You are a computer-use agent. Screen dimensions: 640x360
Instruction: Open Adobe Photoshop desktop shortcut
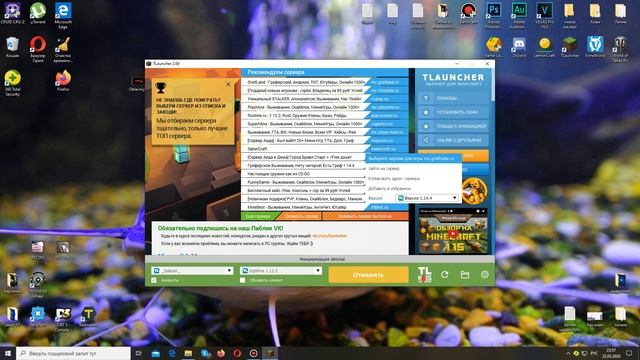point(493,15)
